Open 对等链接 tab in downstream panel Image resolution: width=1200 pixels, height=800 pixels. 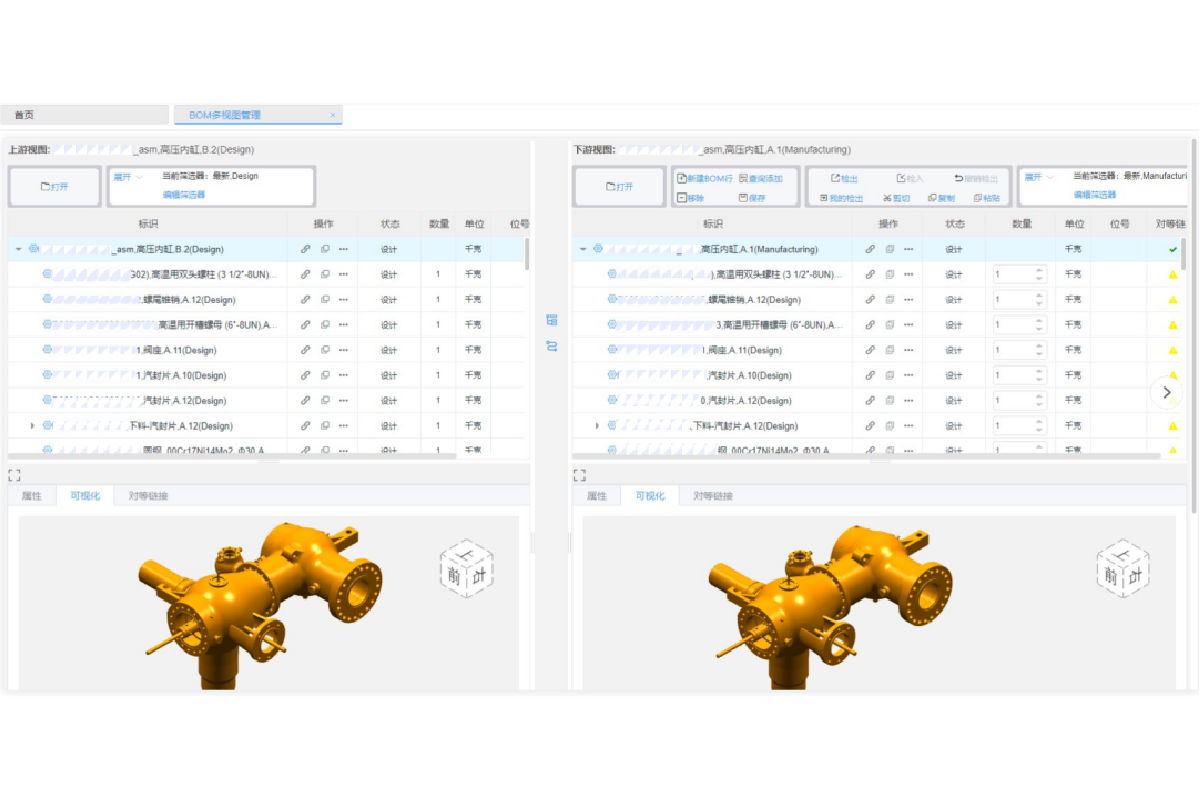pos(713,496)
